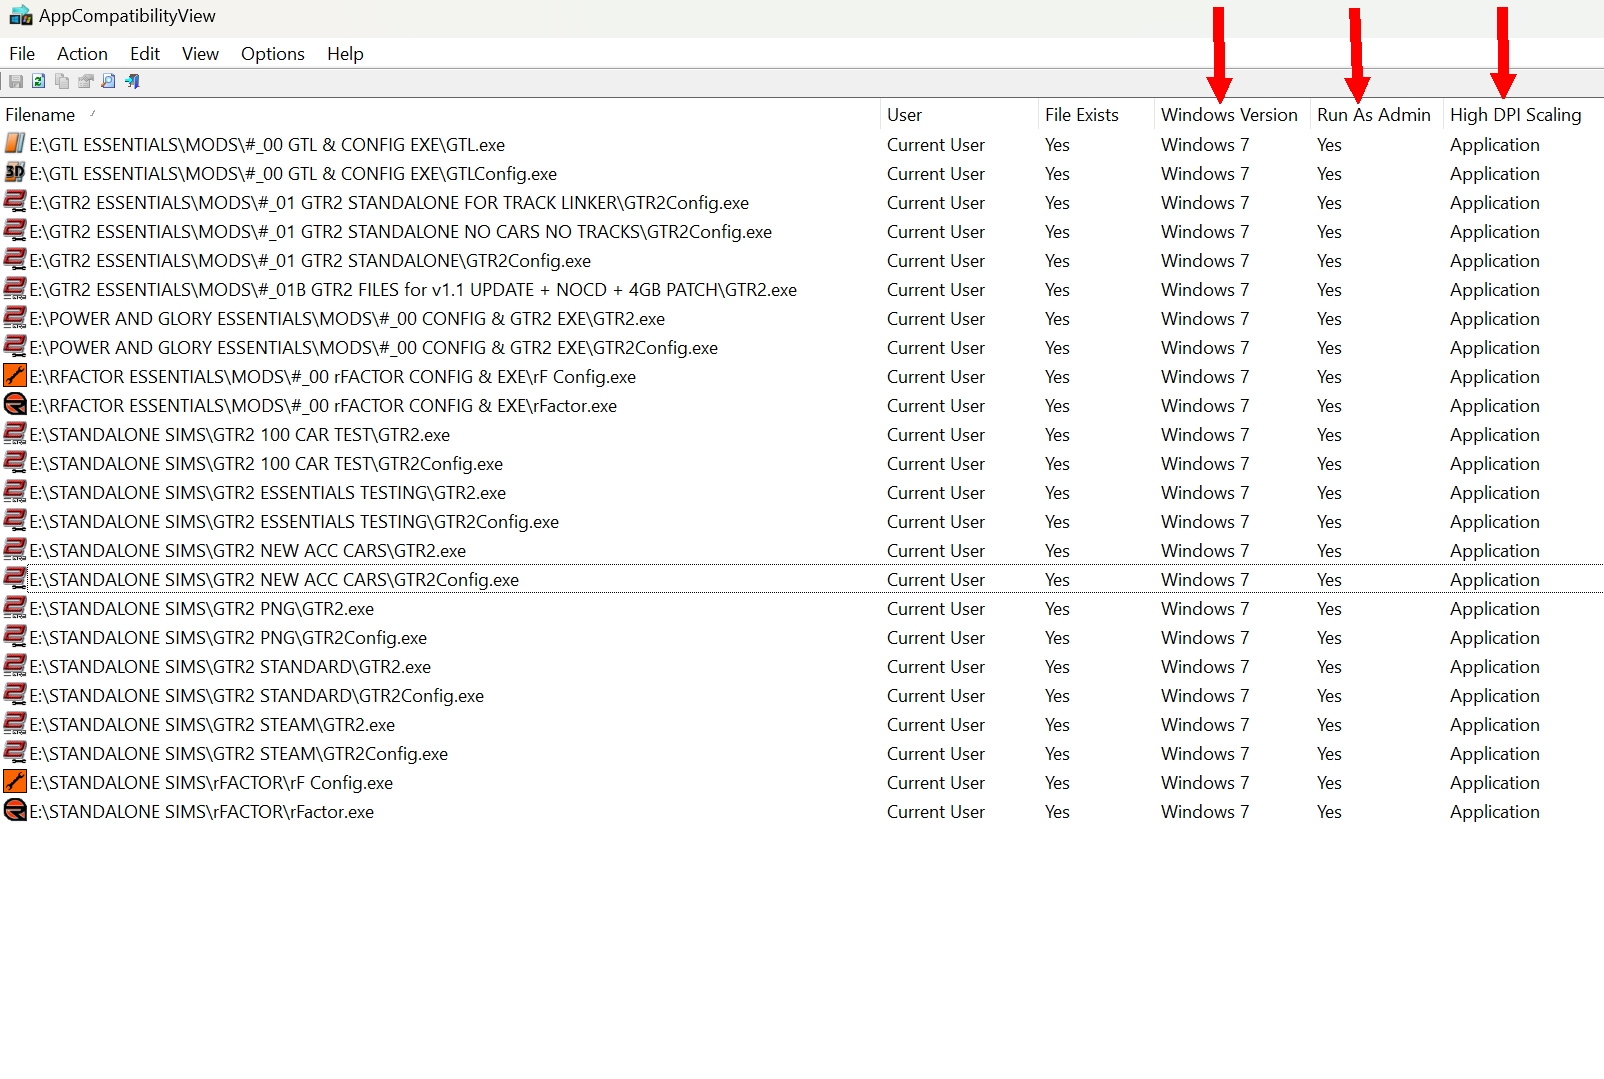
Task: Open the Action menu
Action: point(82,54)
